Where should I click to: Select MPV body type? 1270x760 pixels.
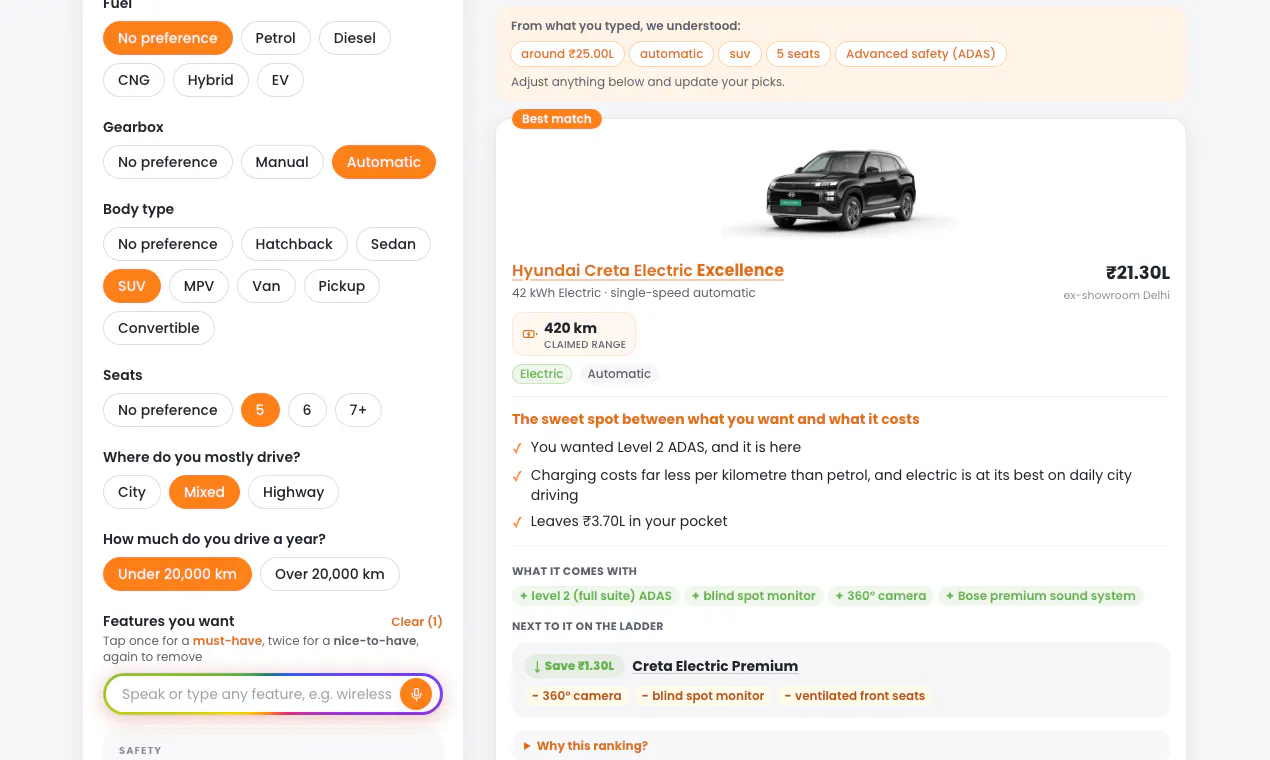(199, 286)
